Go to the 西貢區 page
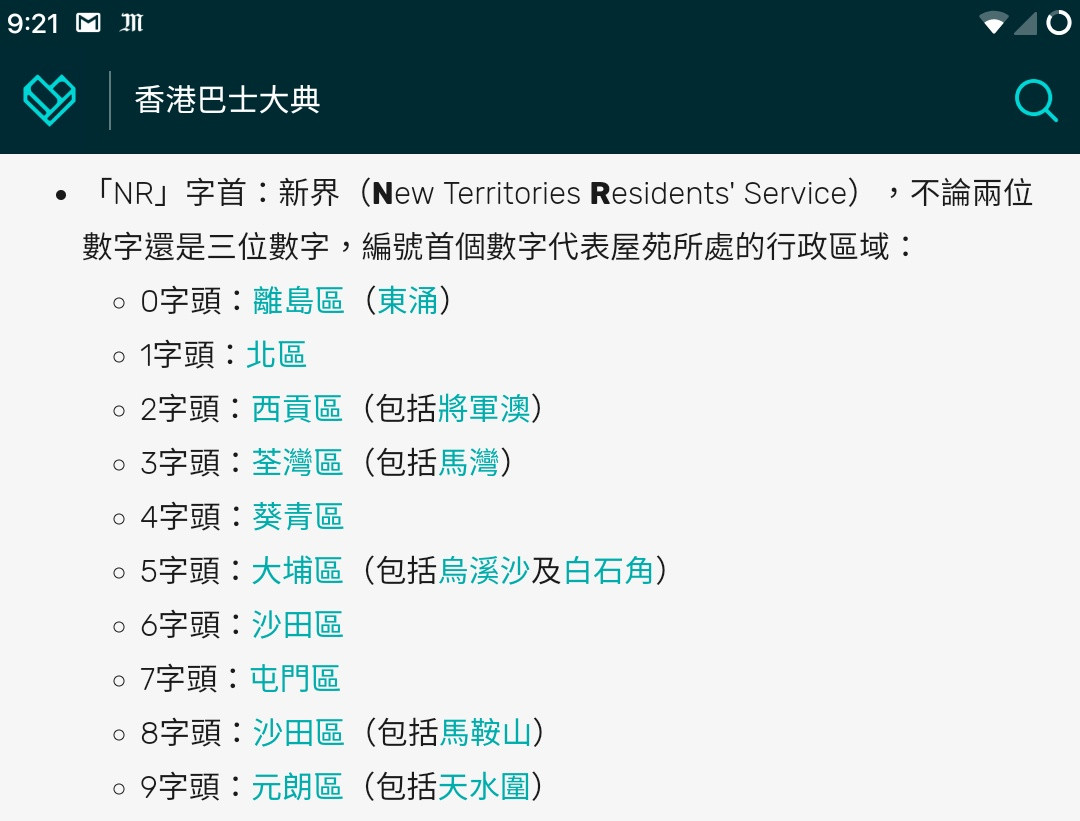Screen dimensions: 1080x821 tap(297, 409)
